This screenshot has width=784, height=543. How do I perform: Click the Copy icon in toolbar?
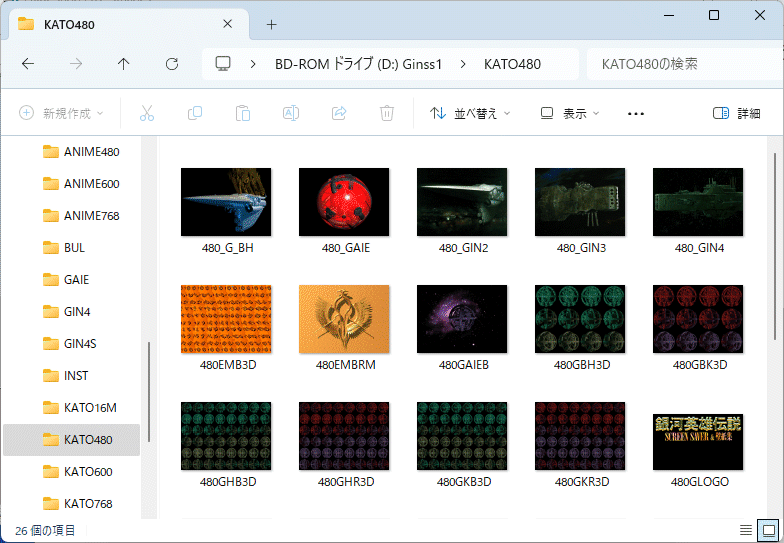(195, 114)
